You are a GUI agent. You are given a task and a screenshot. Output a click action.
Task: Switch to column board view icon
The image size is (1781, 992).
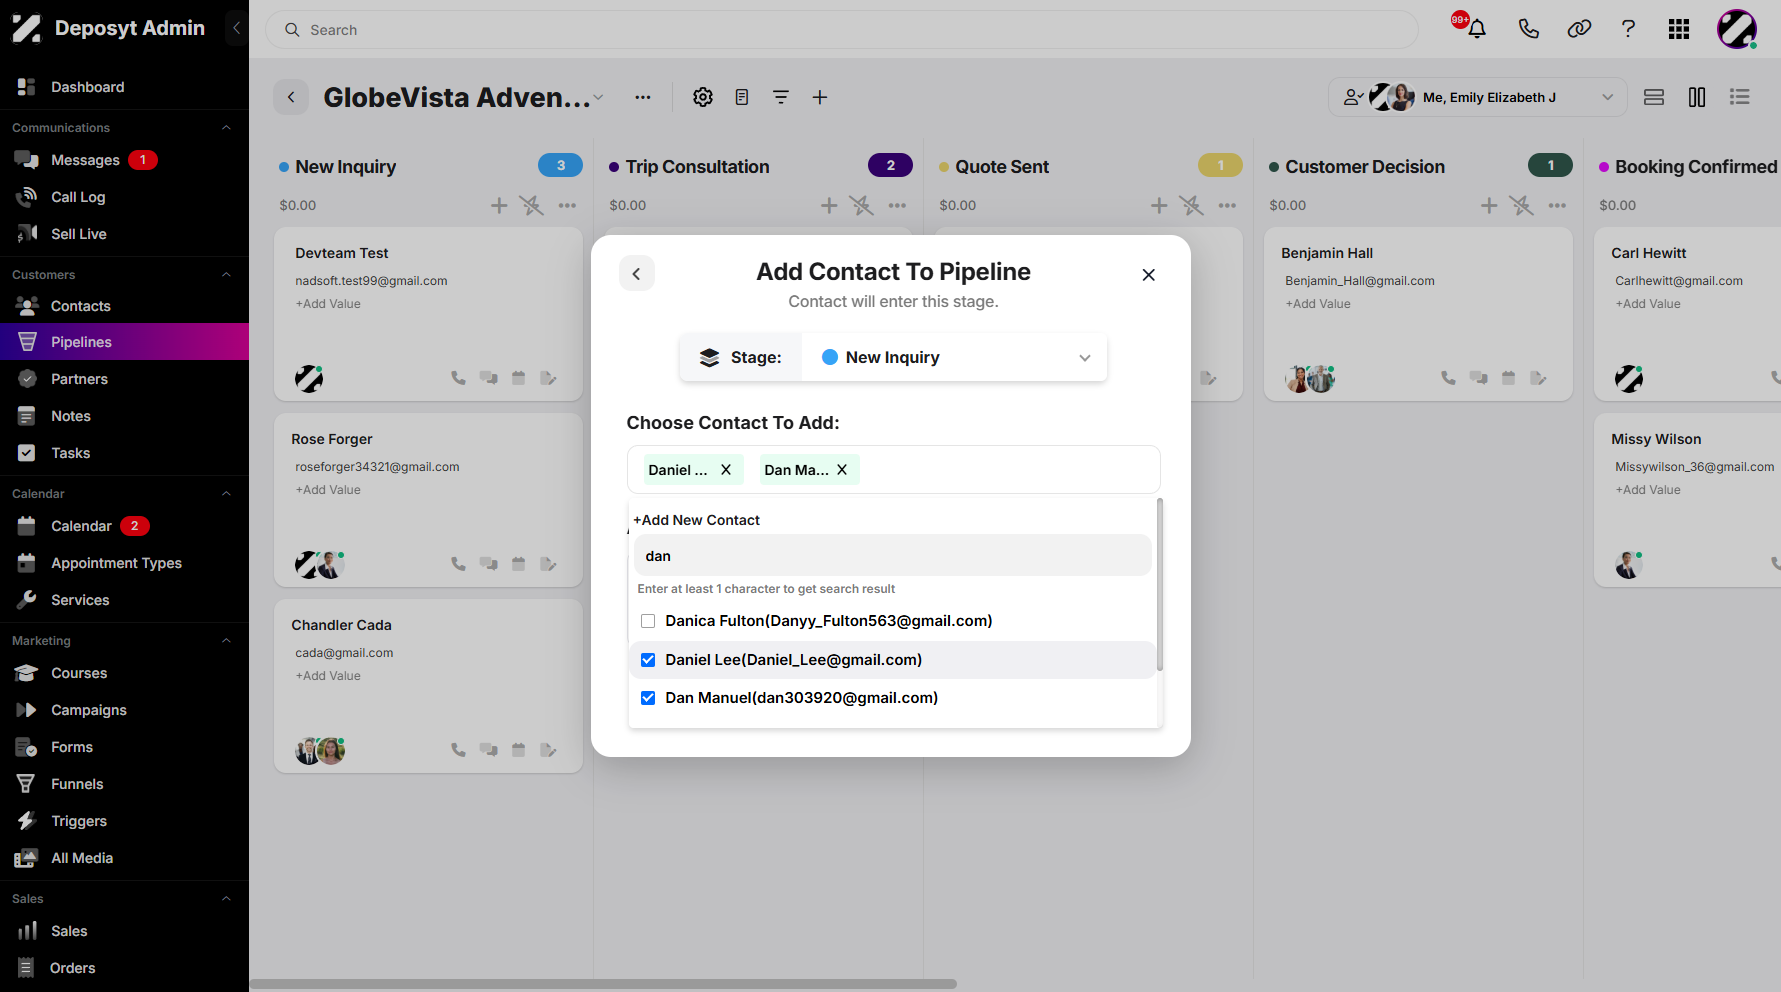pyautogui.click(x=1697, y=97)
